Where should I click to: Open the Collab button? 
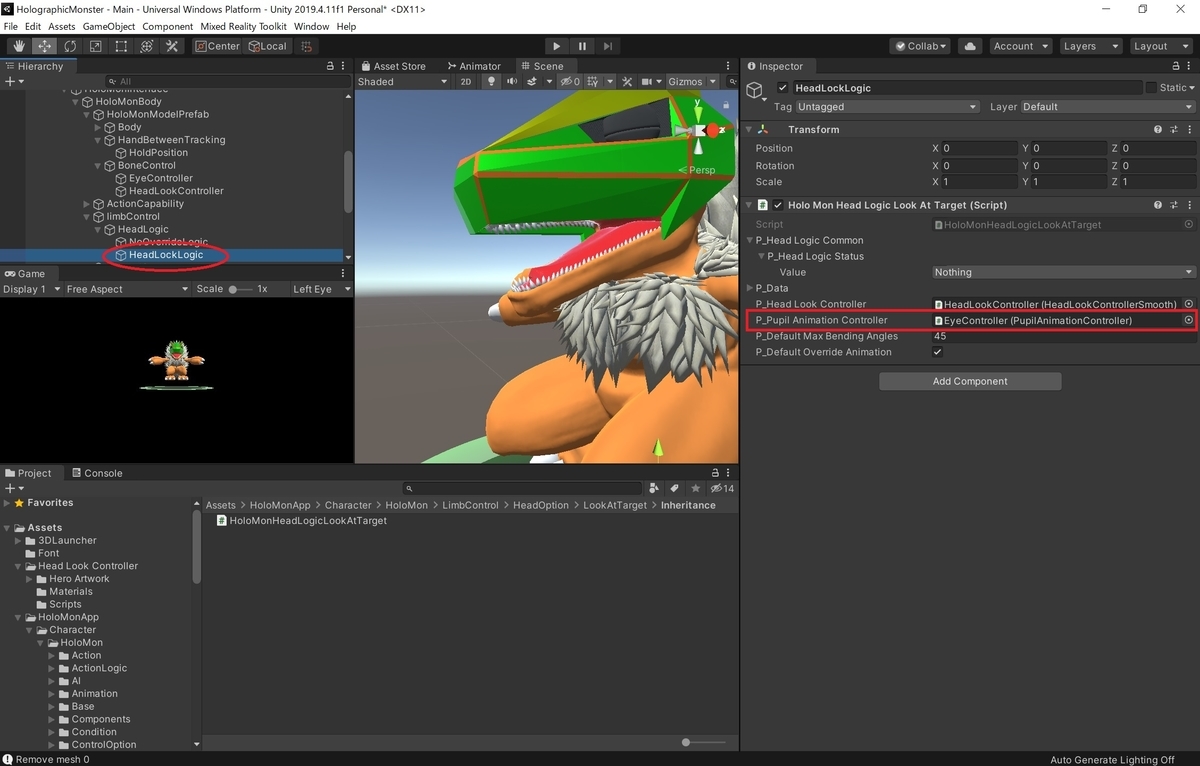(920, 46)
